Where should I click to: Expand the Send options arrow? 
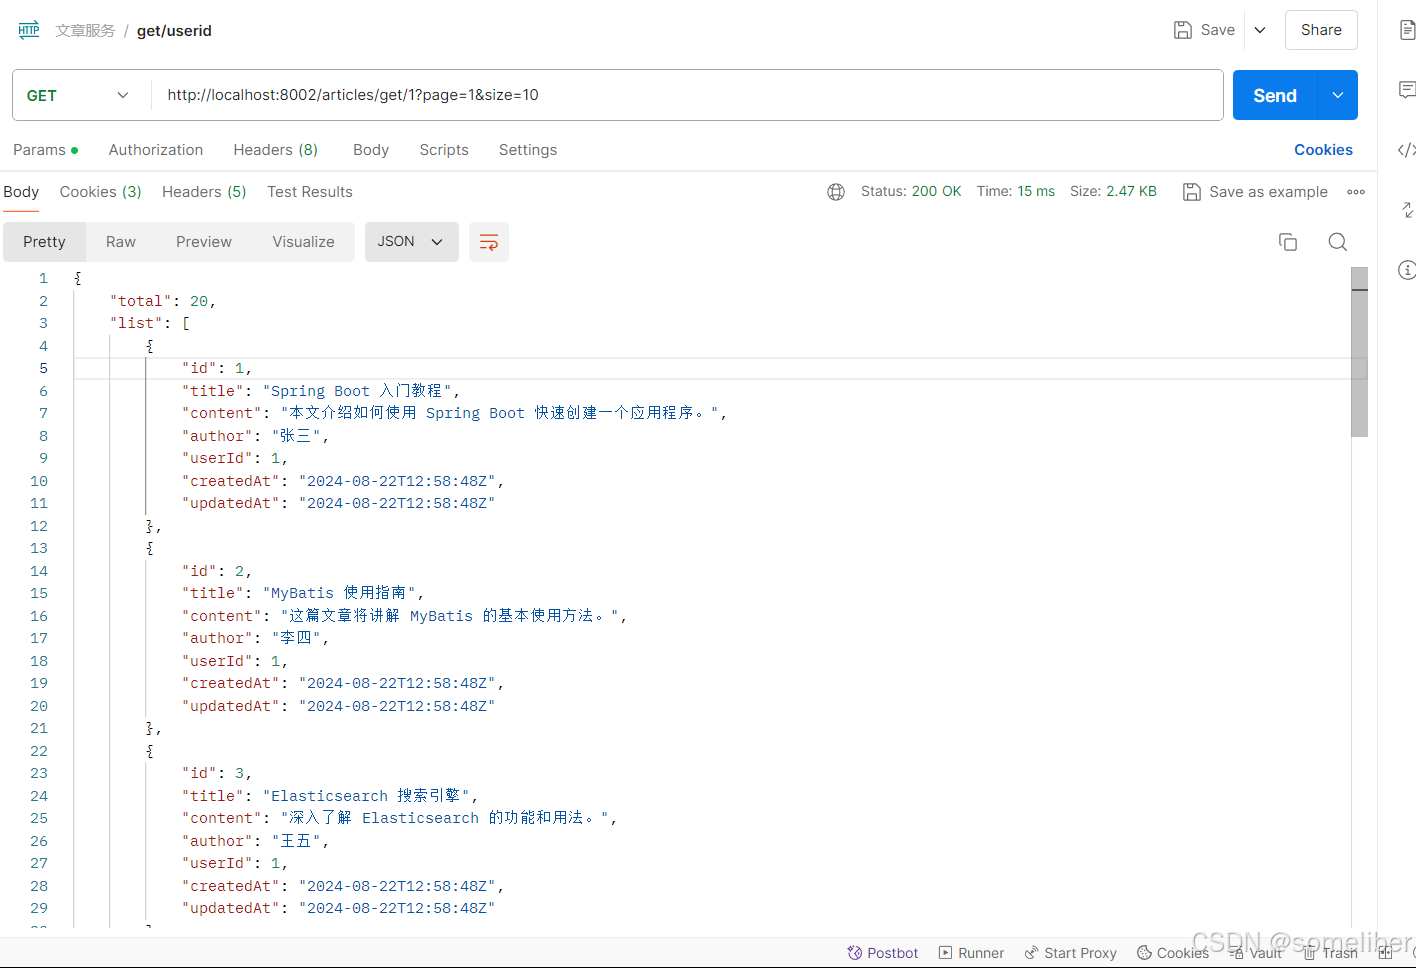point(1338,95)
